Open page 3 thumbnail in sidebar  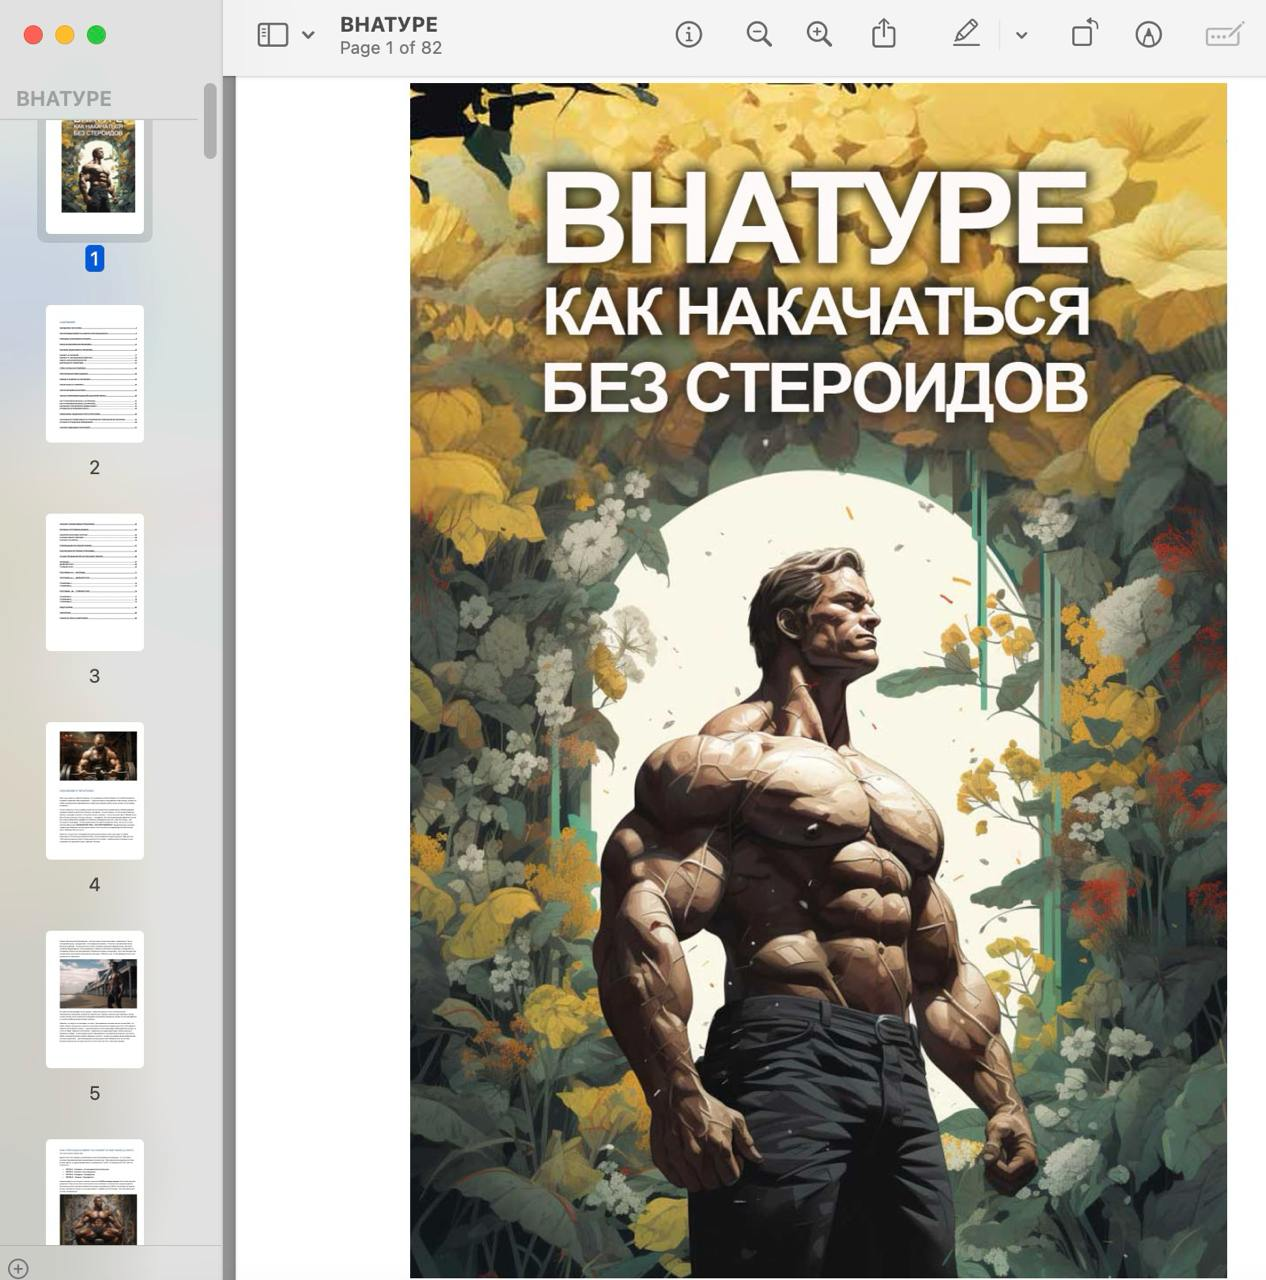[x=95, y=582]
